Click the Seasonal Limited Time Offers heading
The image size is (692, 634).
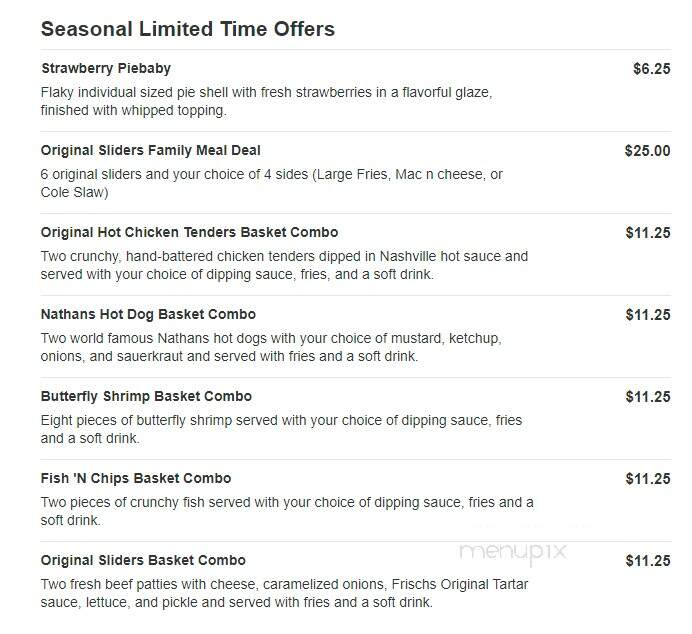pyautogui.click(x=188, y=29)
